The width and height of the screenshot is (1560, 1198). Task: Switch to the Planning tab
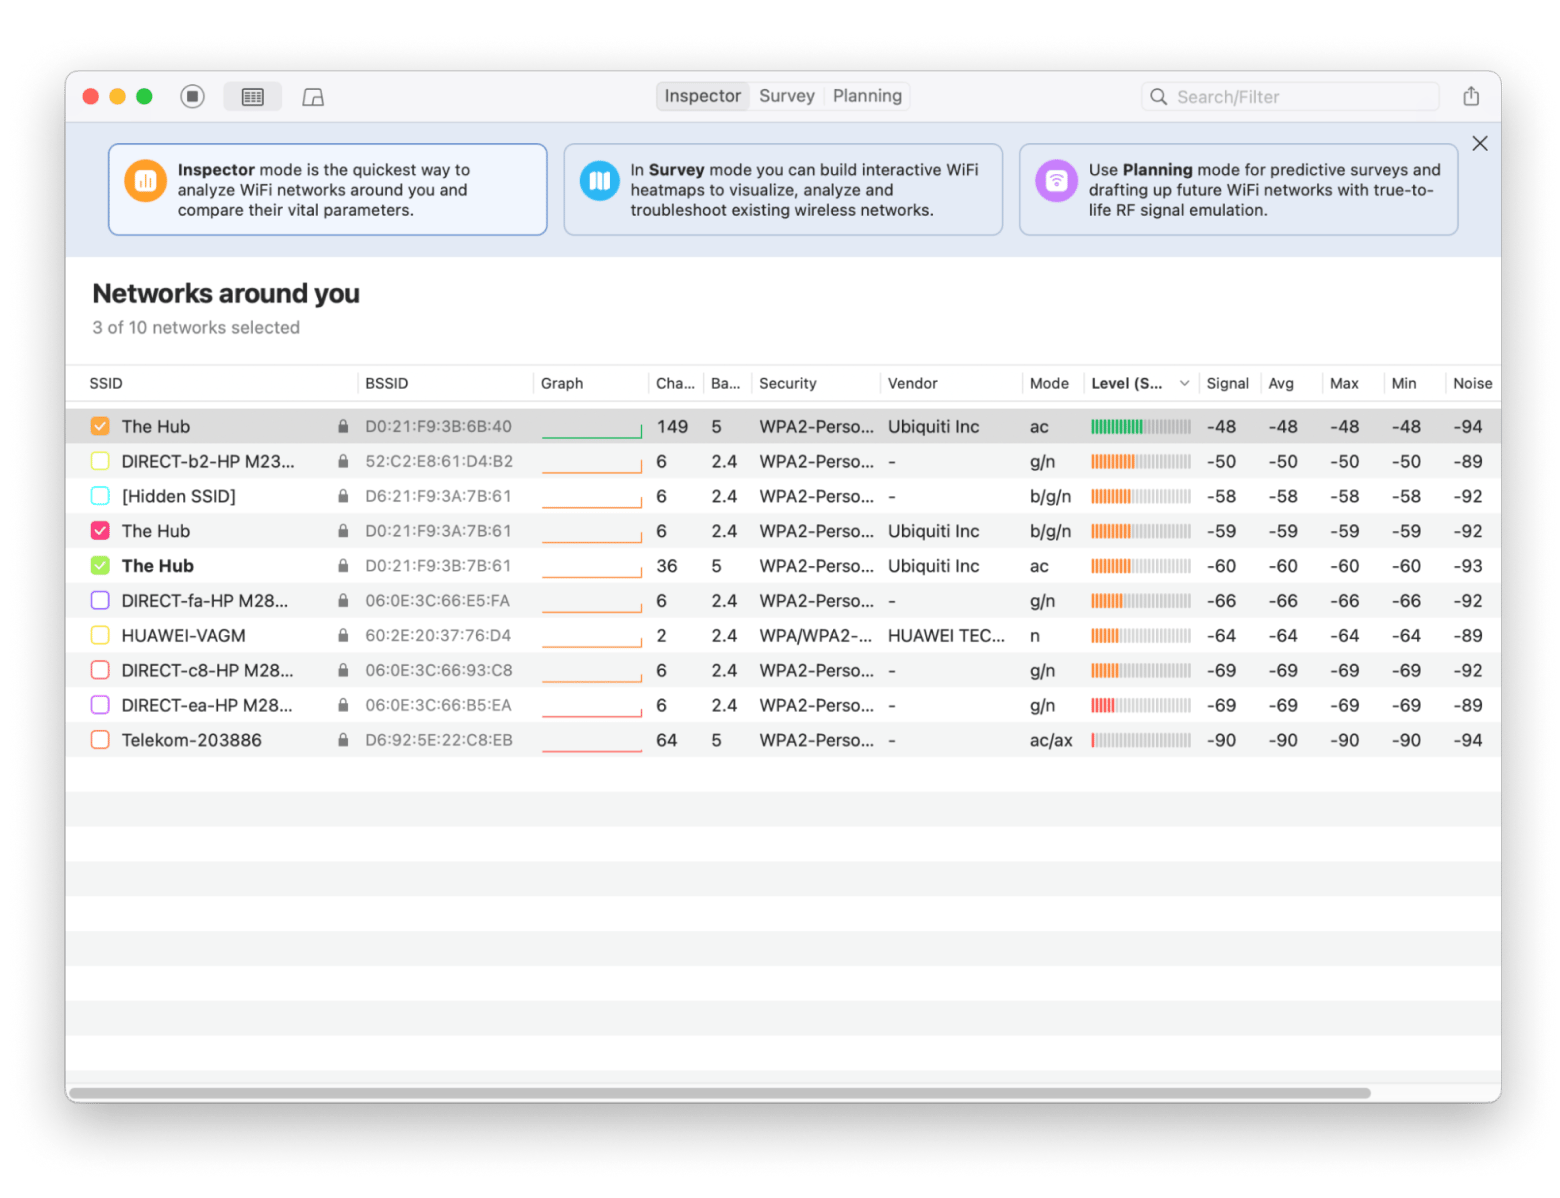(867, 96)
